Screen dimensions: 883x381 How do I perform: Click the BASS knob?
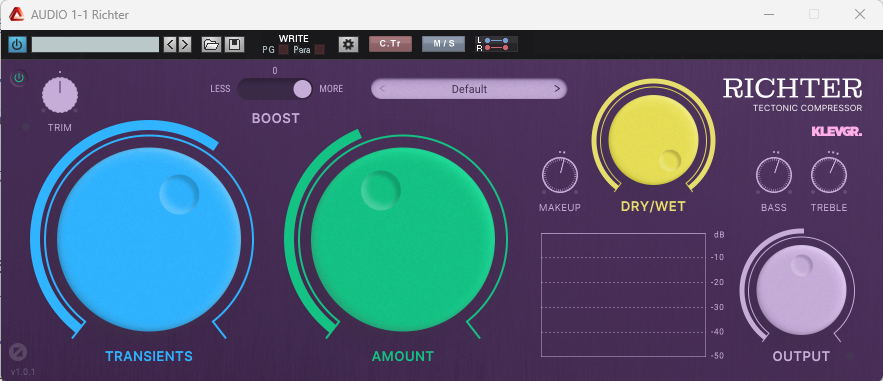(x=774, y=175)
